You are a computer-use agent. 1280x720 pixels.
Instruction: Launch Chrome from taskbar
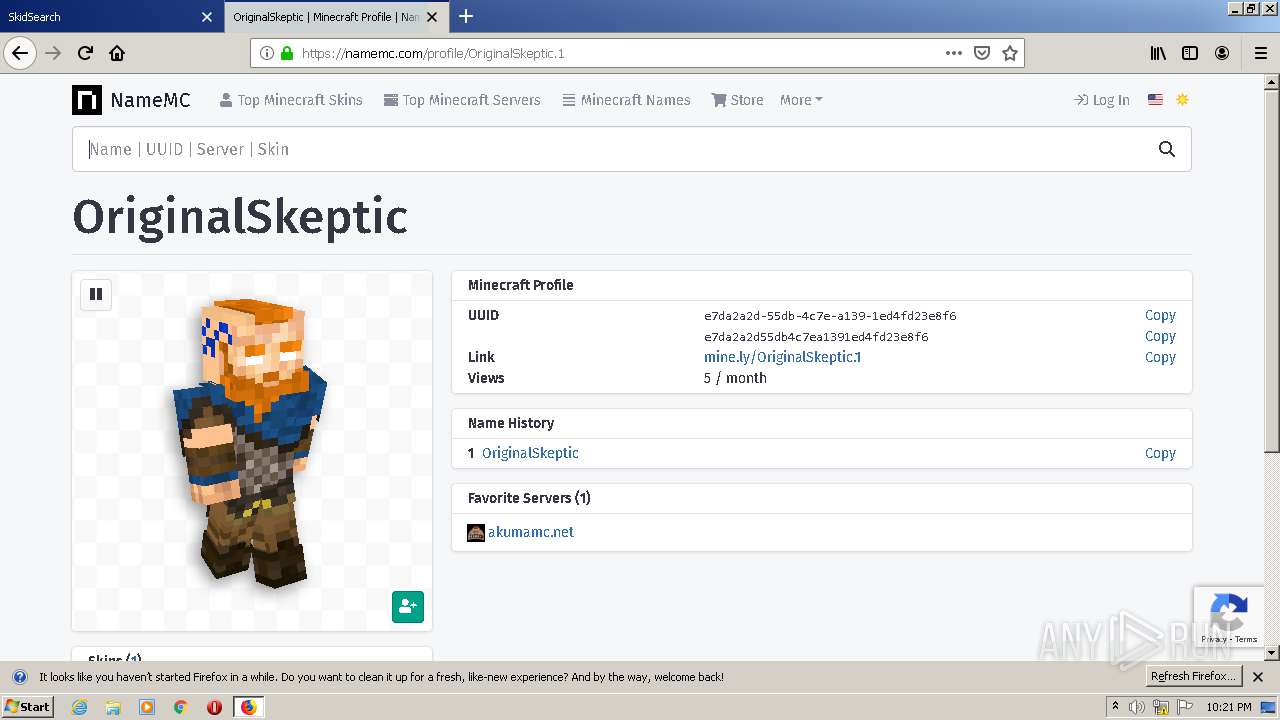coord(181,707)
